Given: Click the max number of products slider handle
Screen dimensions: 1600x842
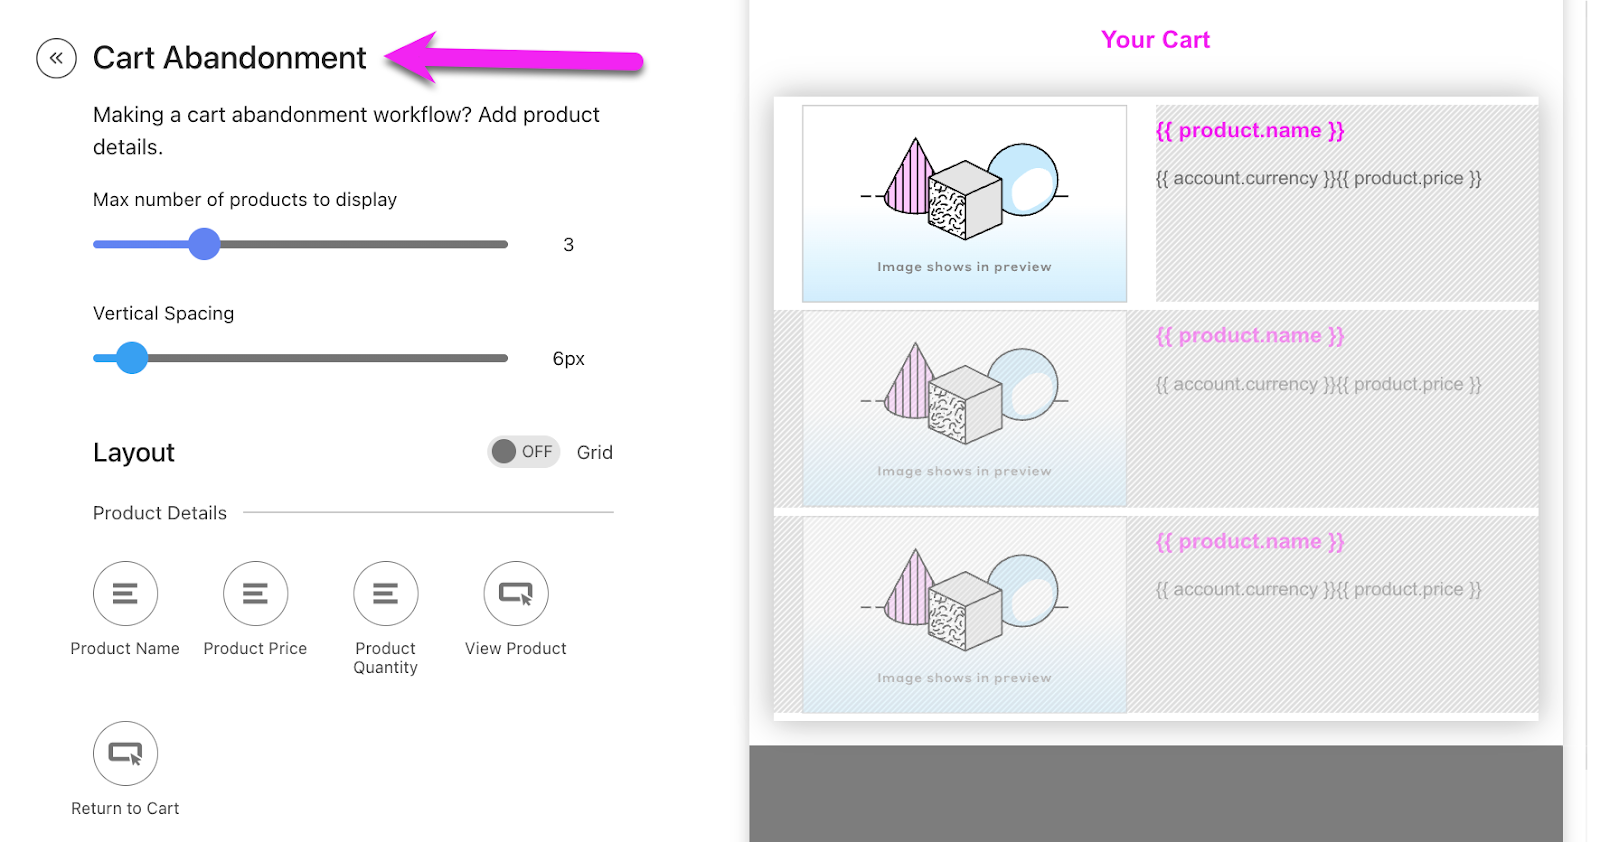Looking at the screenshot, I should point(204,244).
